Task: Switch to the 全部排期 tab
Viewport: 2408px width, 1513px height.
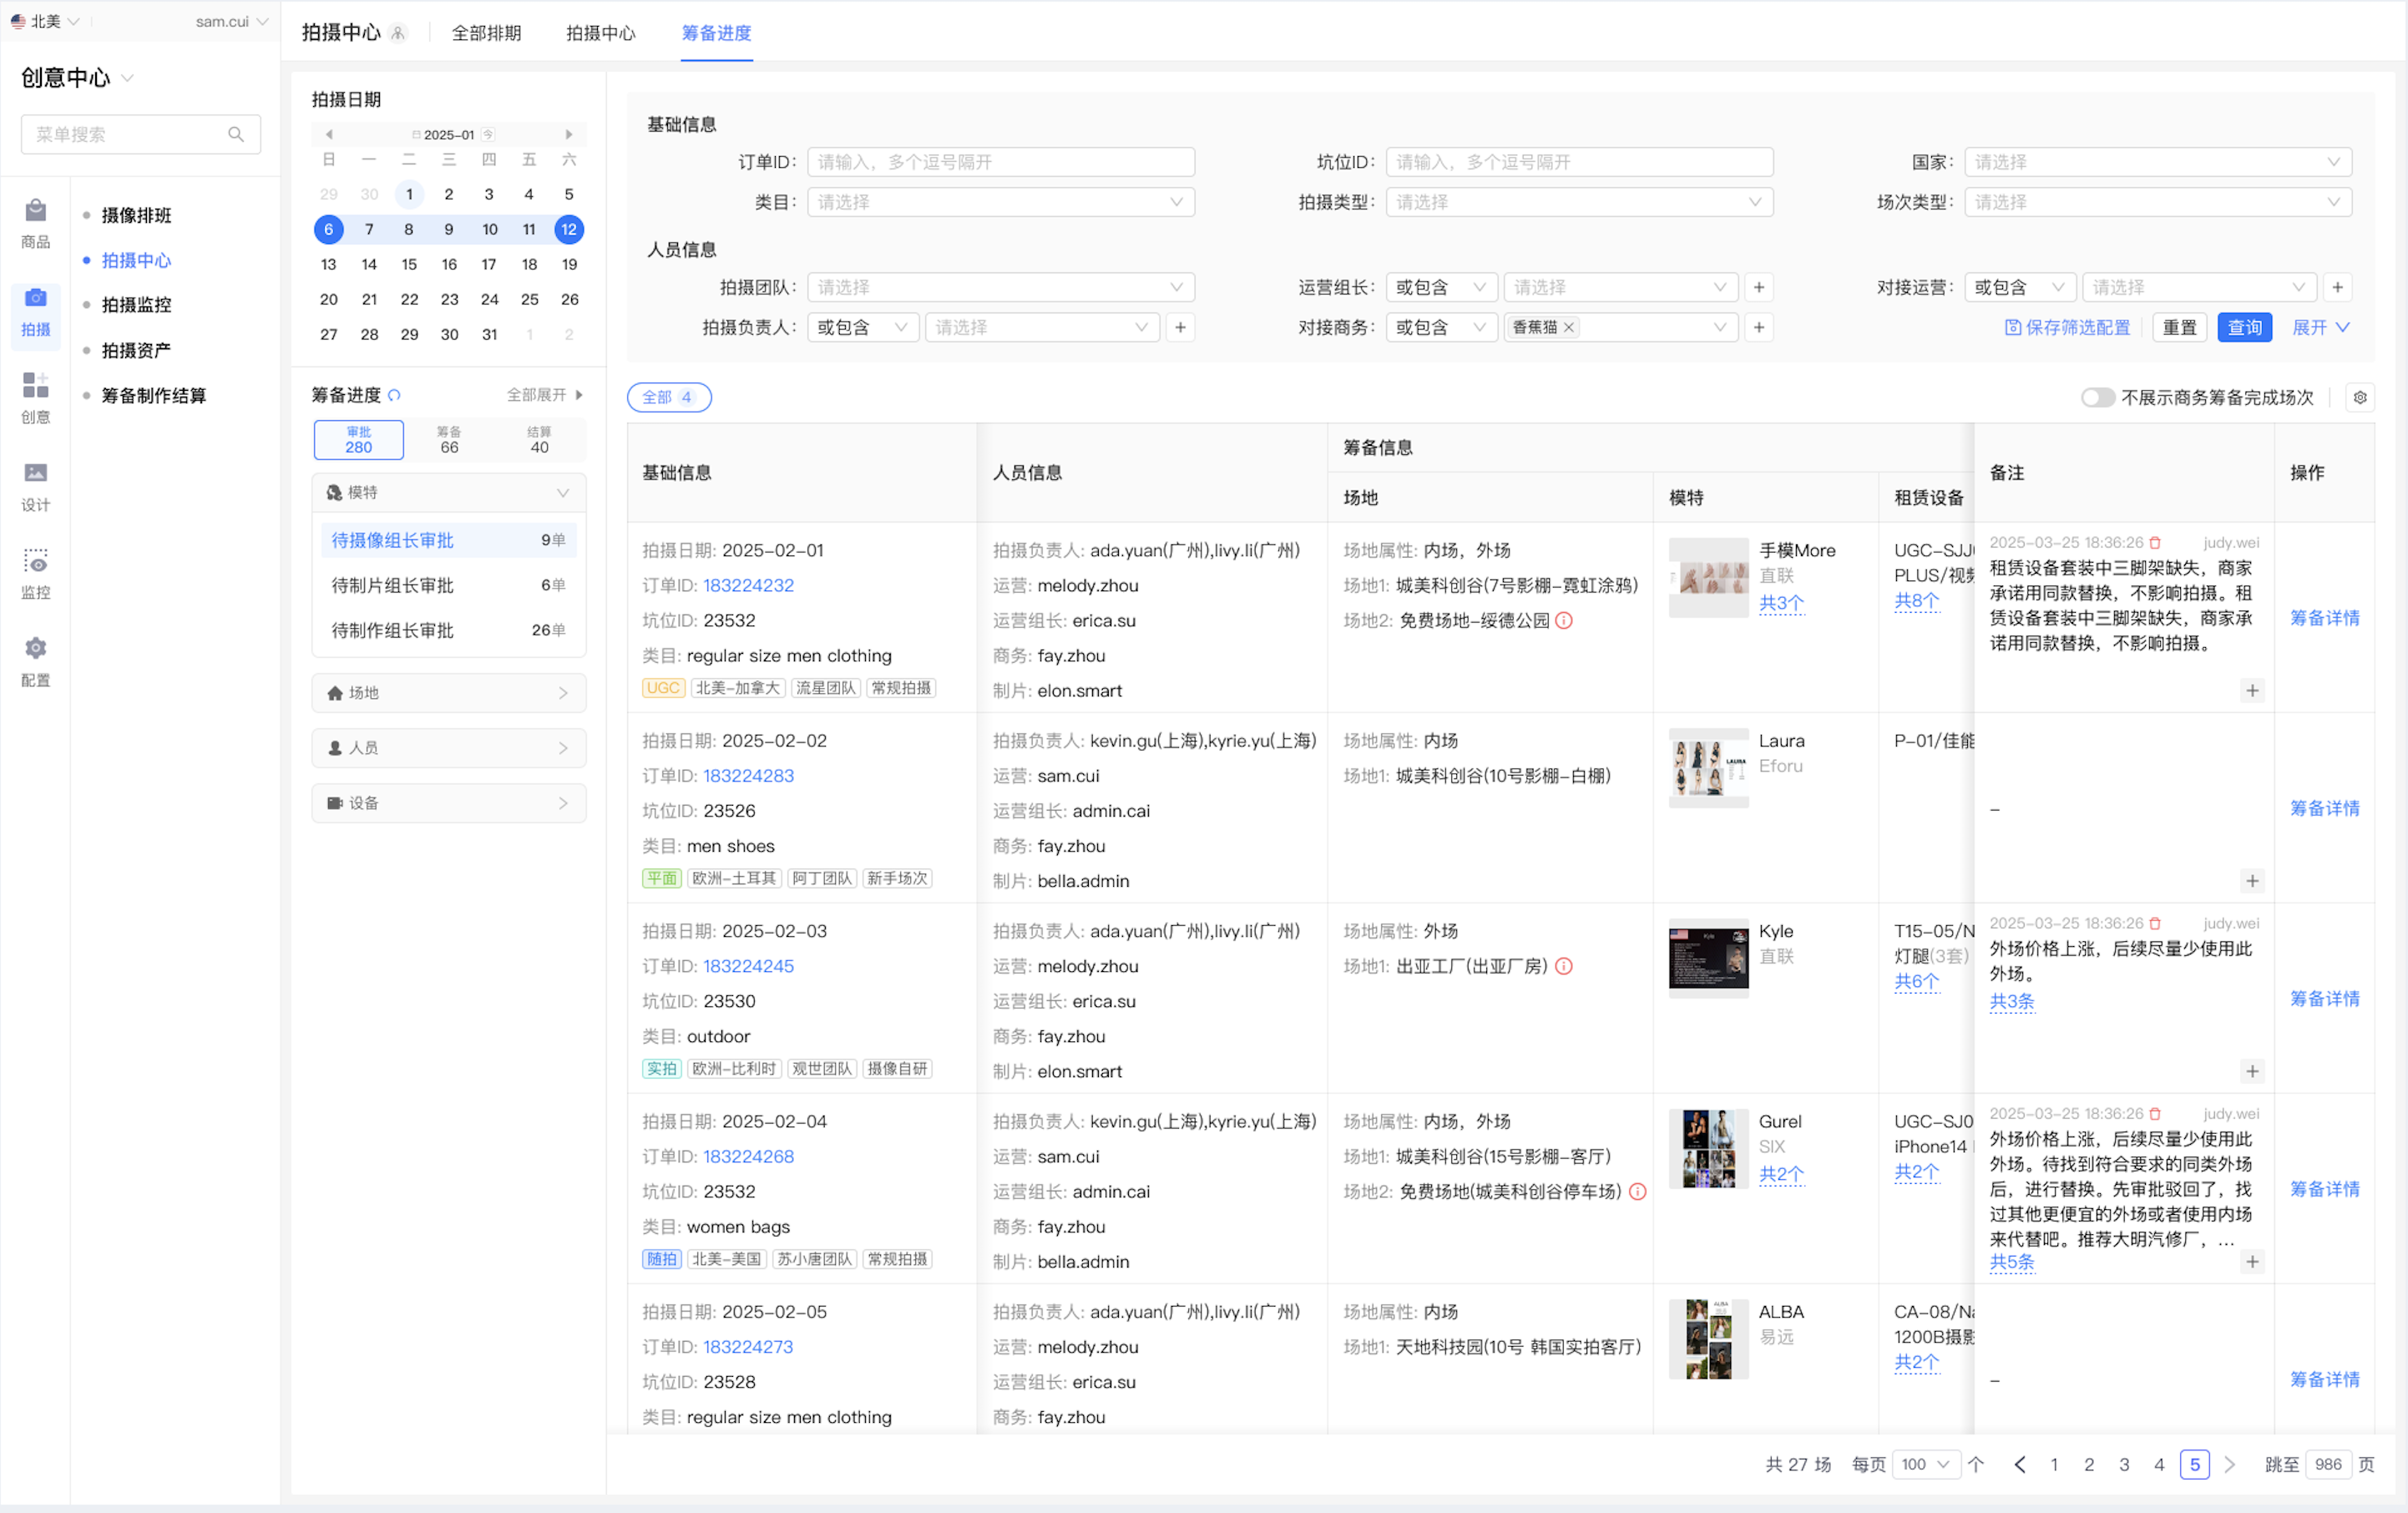Action: pos(486,33)
